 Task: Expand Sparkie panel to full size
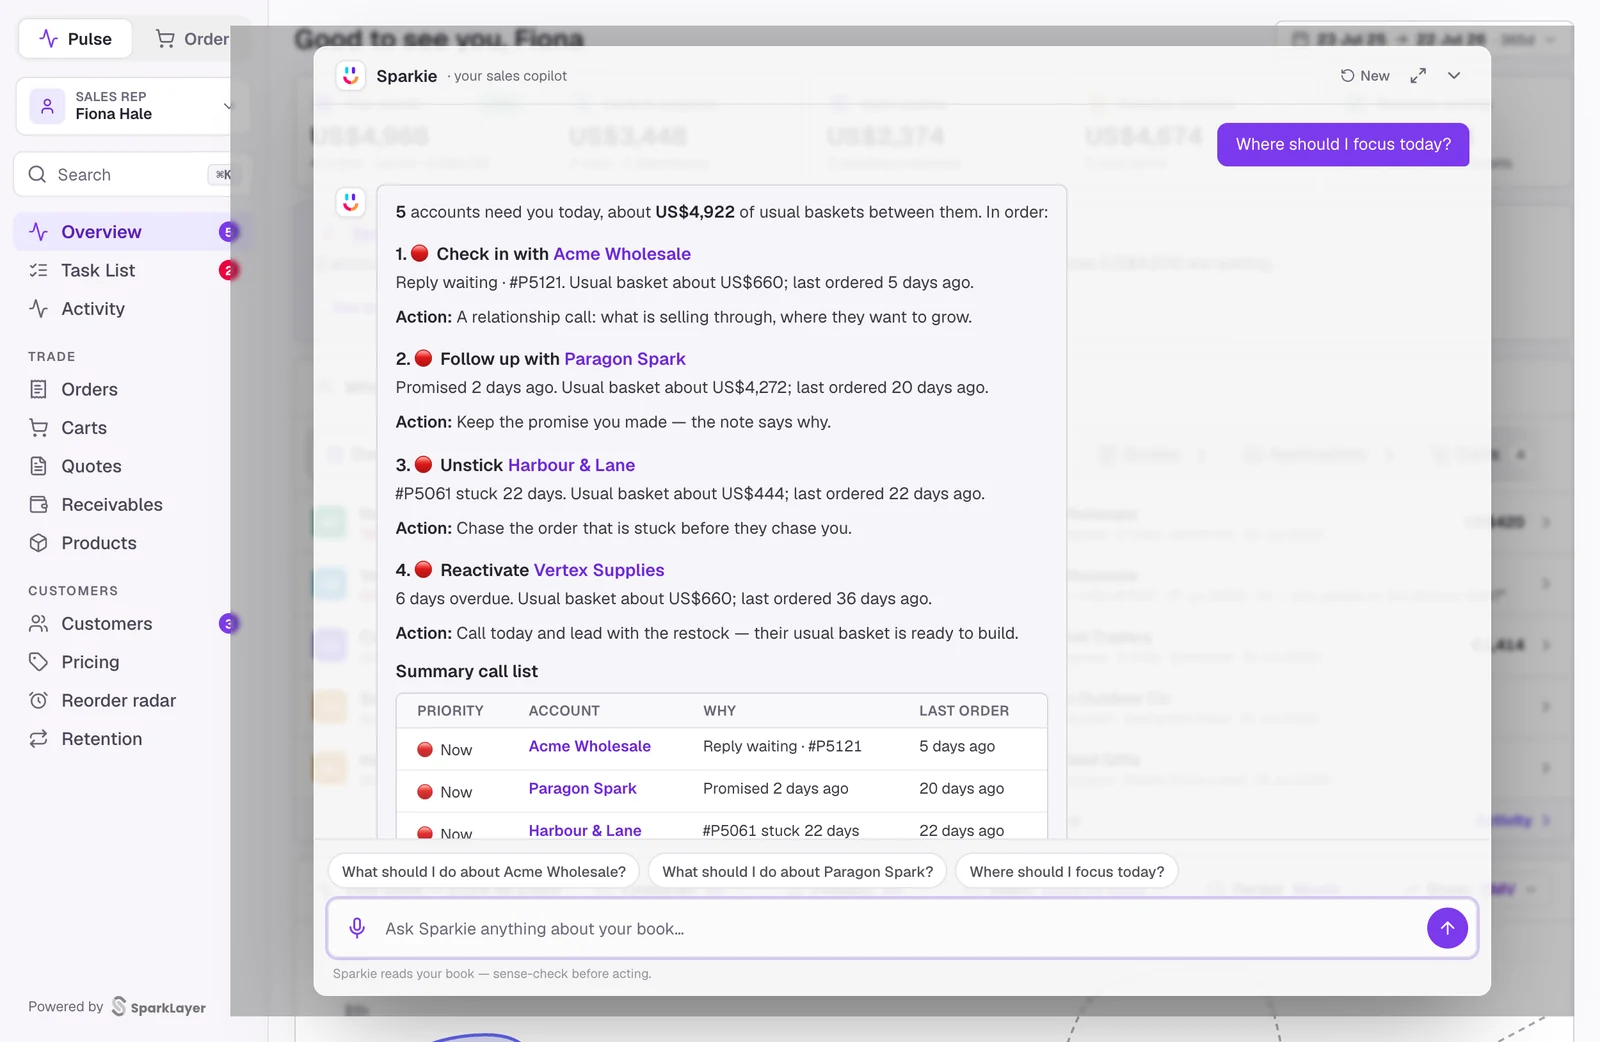coord(1418,76)
